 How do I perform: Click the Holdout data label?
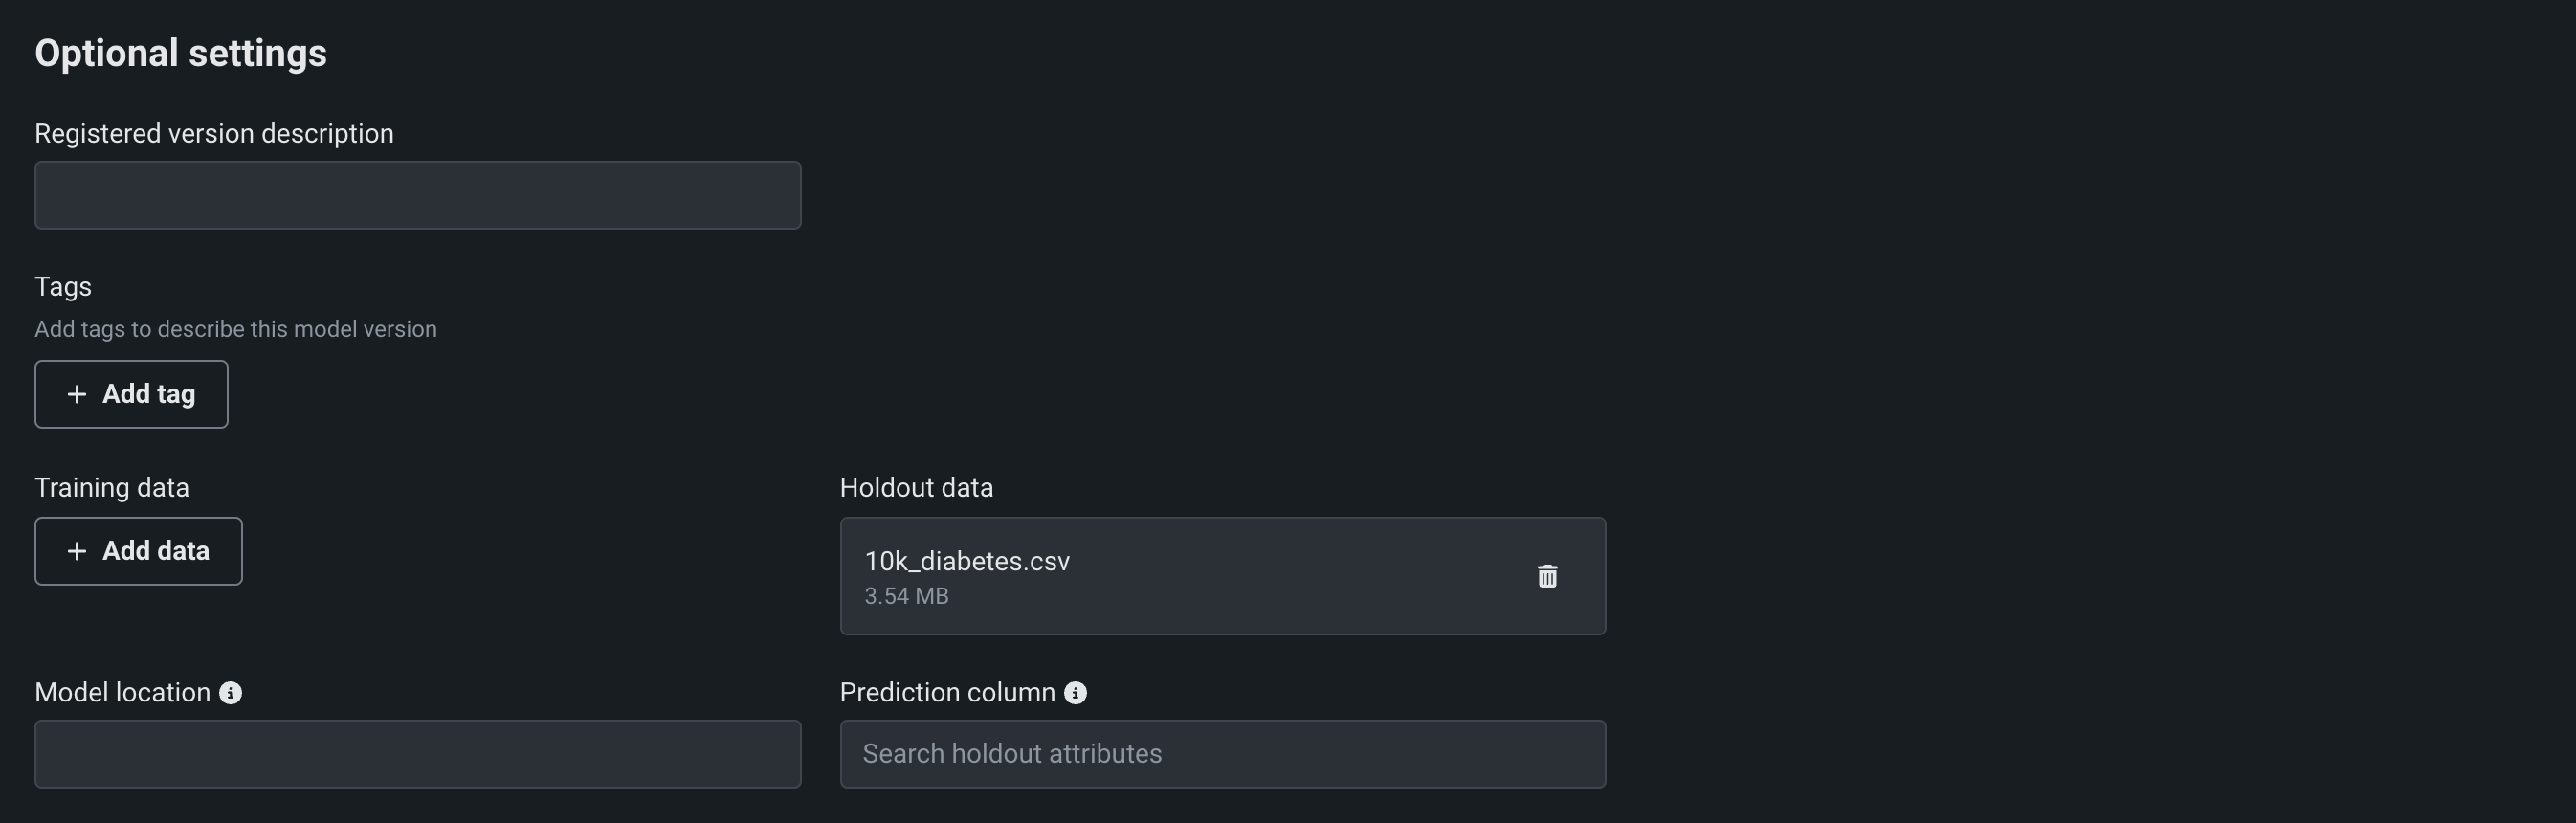click(x=916, y=488)
